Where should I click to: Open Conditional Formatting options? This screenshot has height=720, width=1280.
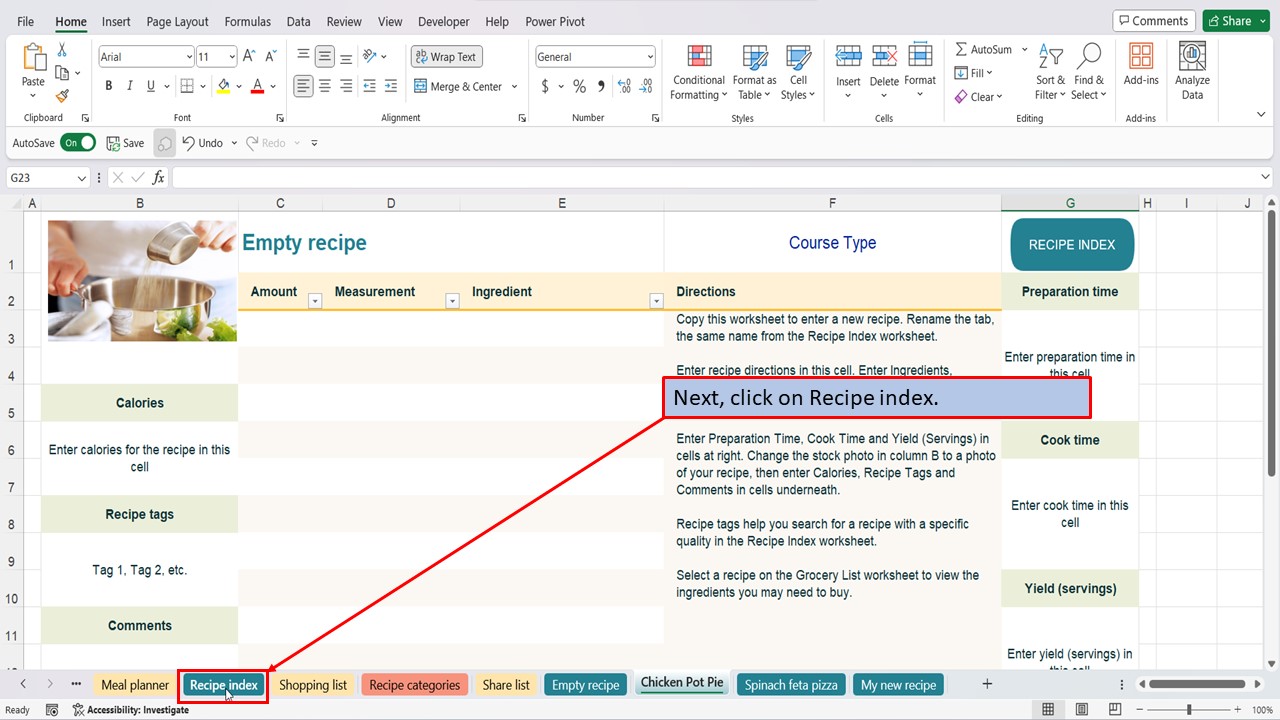click(x=698, y=70)
